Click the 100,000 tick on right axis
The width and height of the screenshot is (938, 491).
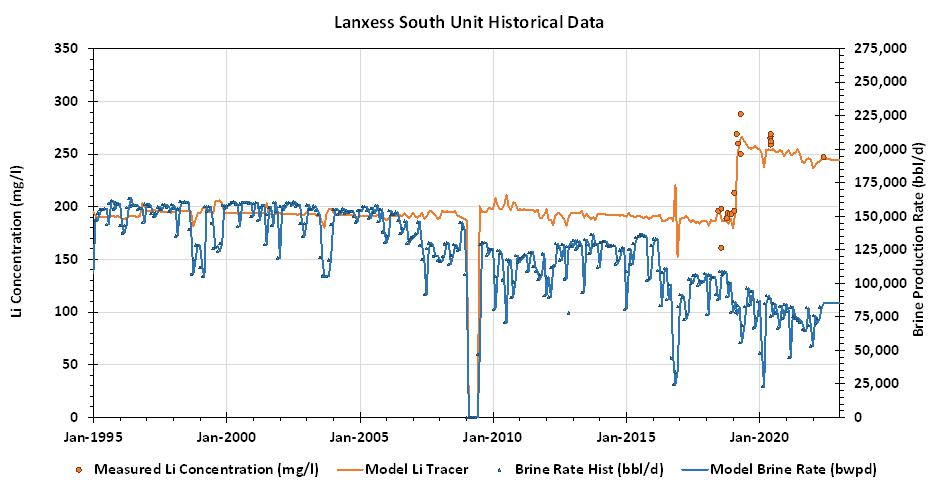pyautogui.click(x=877, y=283)
